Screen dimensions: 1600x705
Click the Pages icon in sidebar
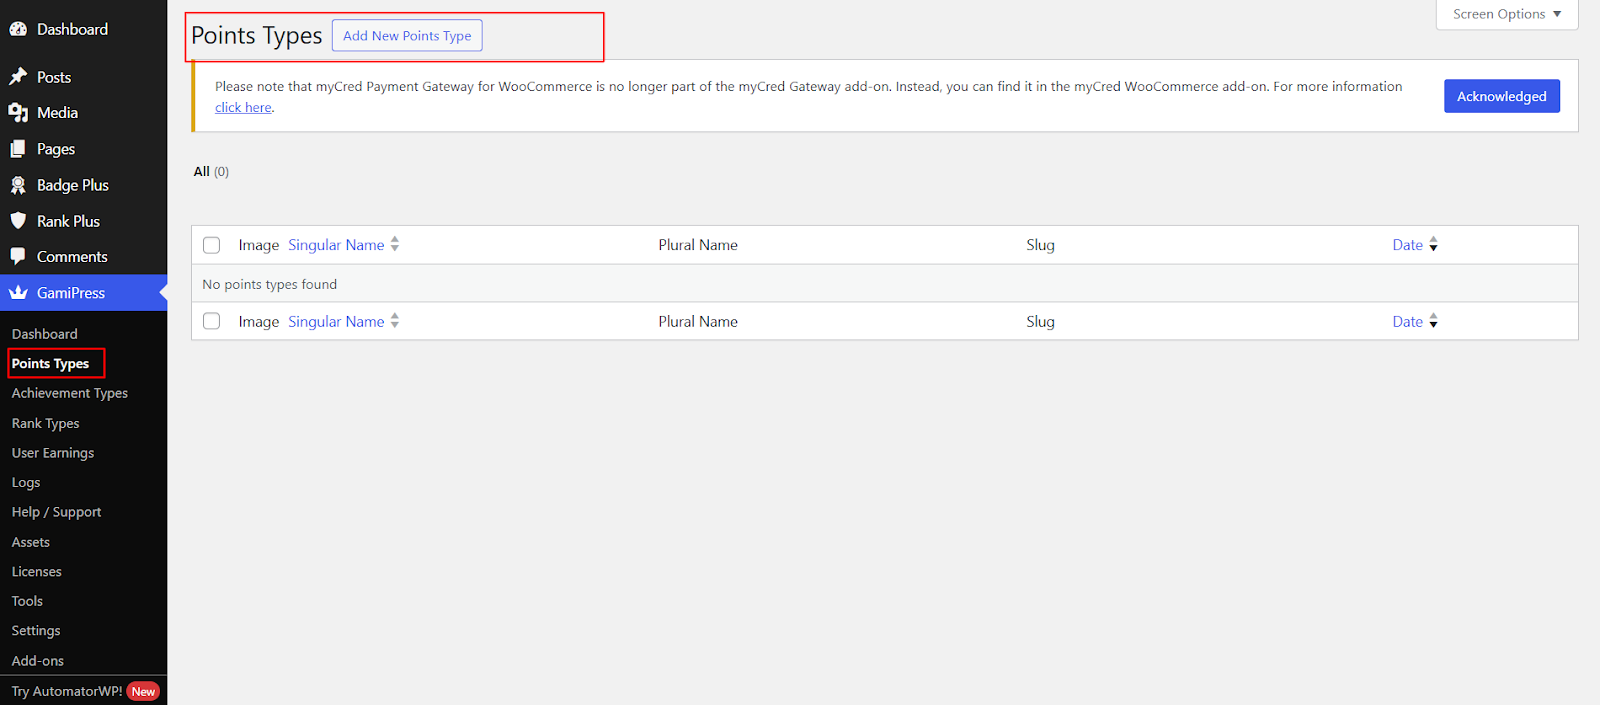click(x=18, y=149)
